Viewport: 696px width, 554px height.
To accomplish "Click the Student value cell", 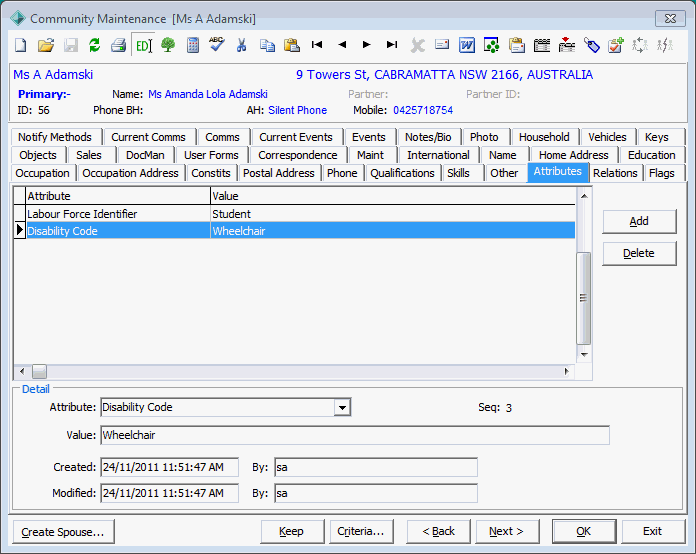I will pyautogui.click(x=393, y=214).
